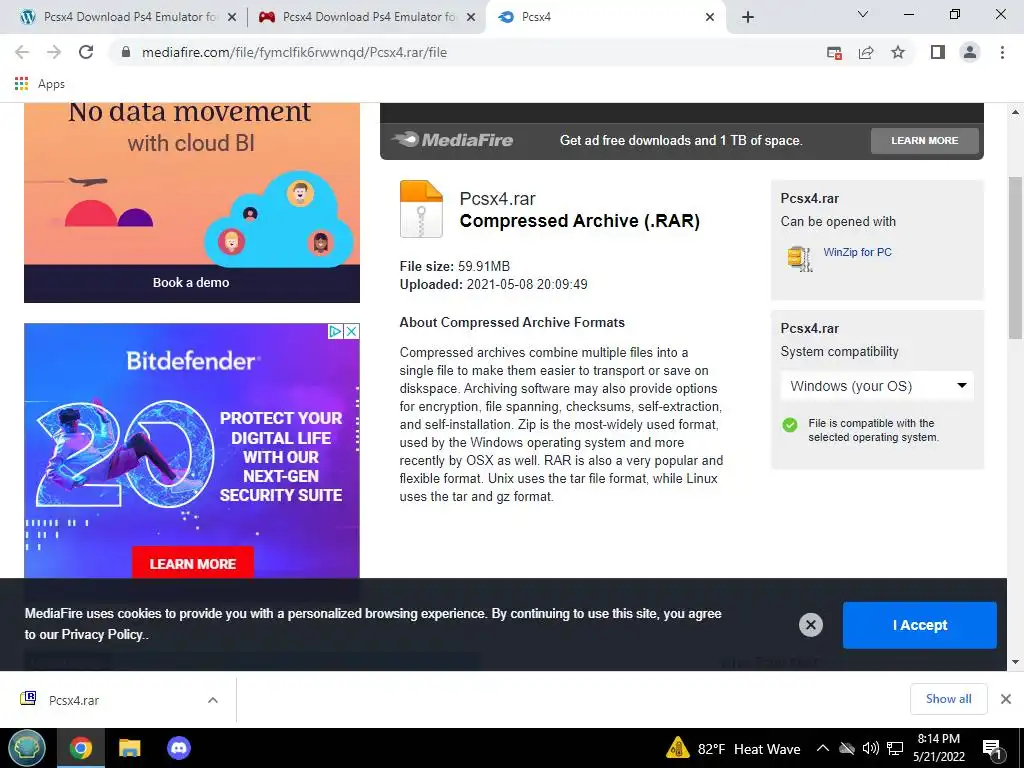Click Show all downloads
The height and width of the screenshot is (768, 1024).
coord(948,699)
